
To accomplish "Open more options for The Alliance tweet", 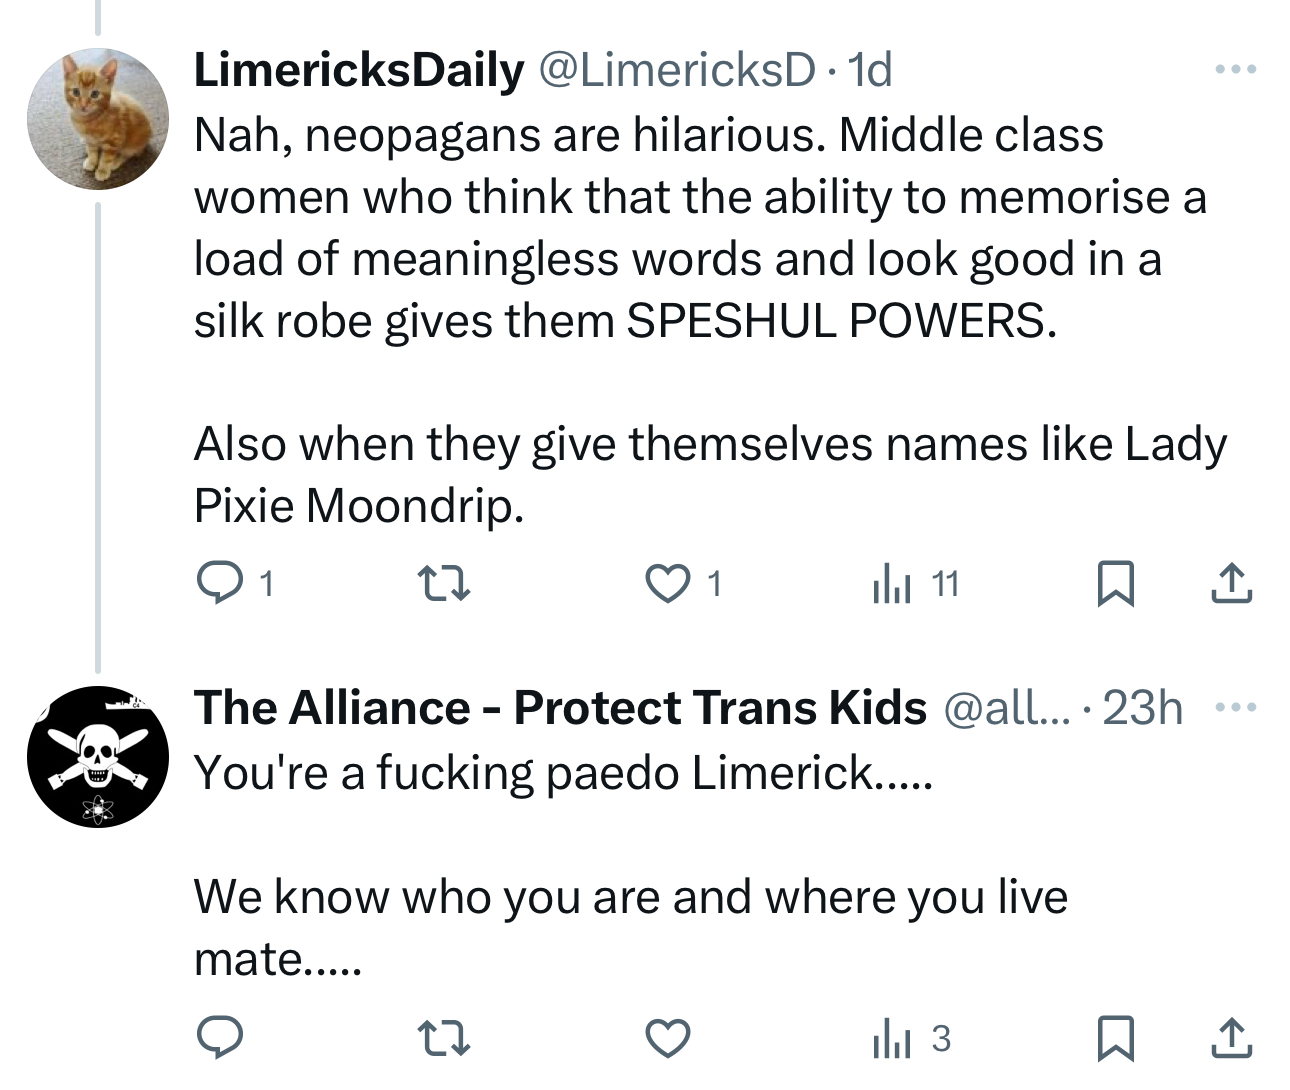I will 1235,708.
